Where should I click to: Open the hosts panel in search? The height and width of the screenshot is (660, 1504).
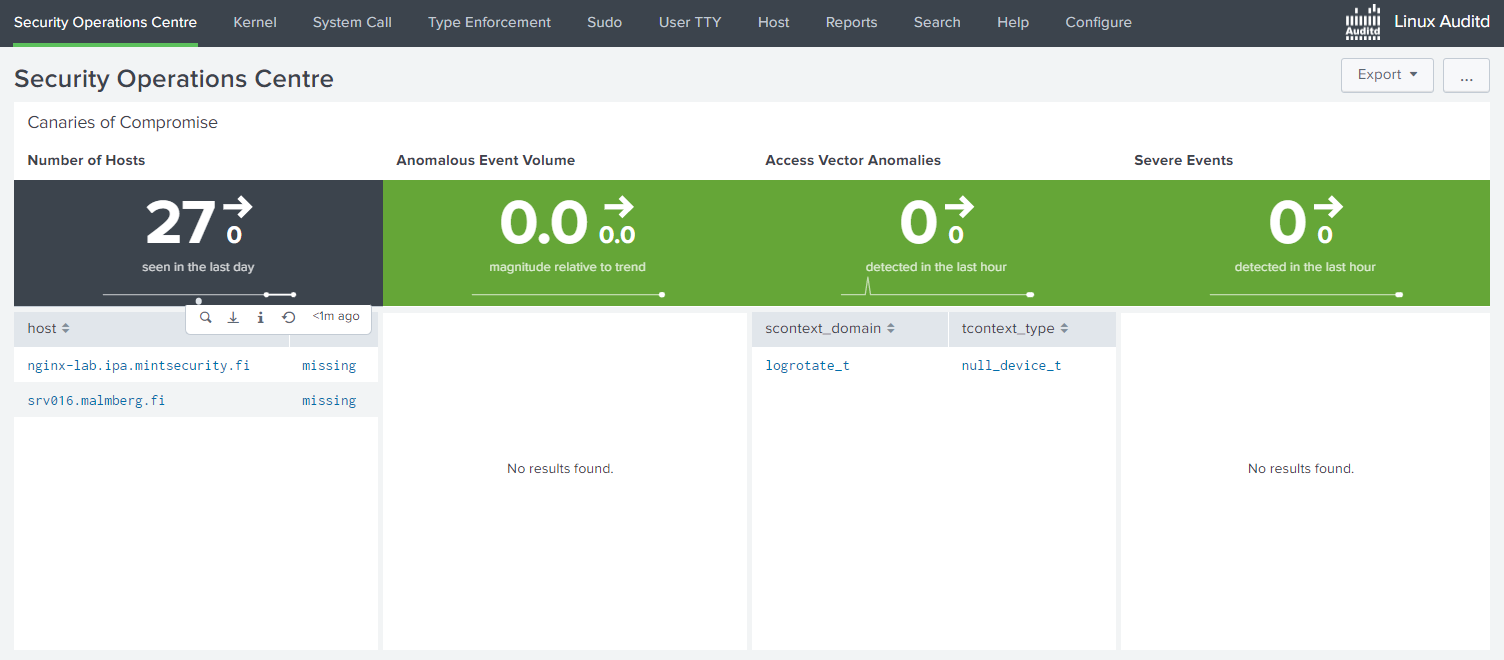(x=206, y=316)
